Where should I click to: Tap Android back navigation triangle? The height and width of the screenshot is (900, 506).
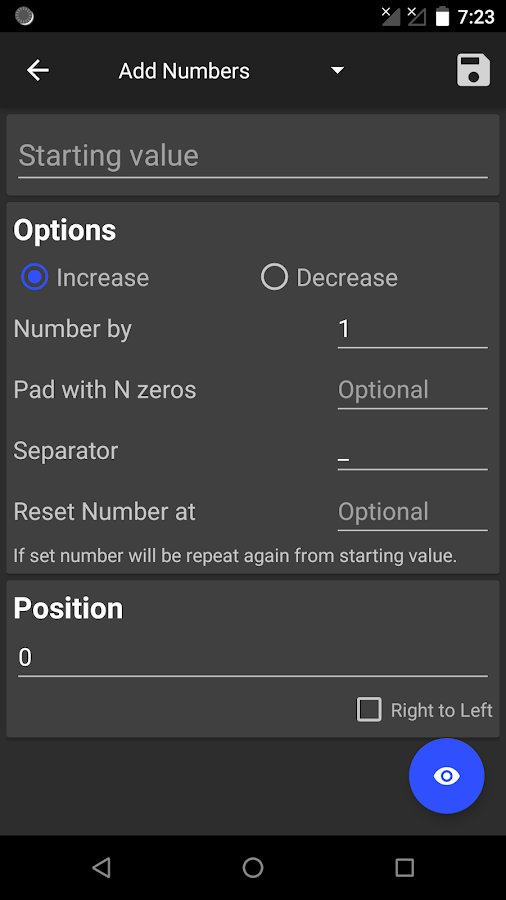tap(102, 867)
